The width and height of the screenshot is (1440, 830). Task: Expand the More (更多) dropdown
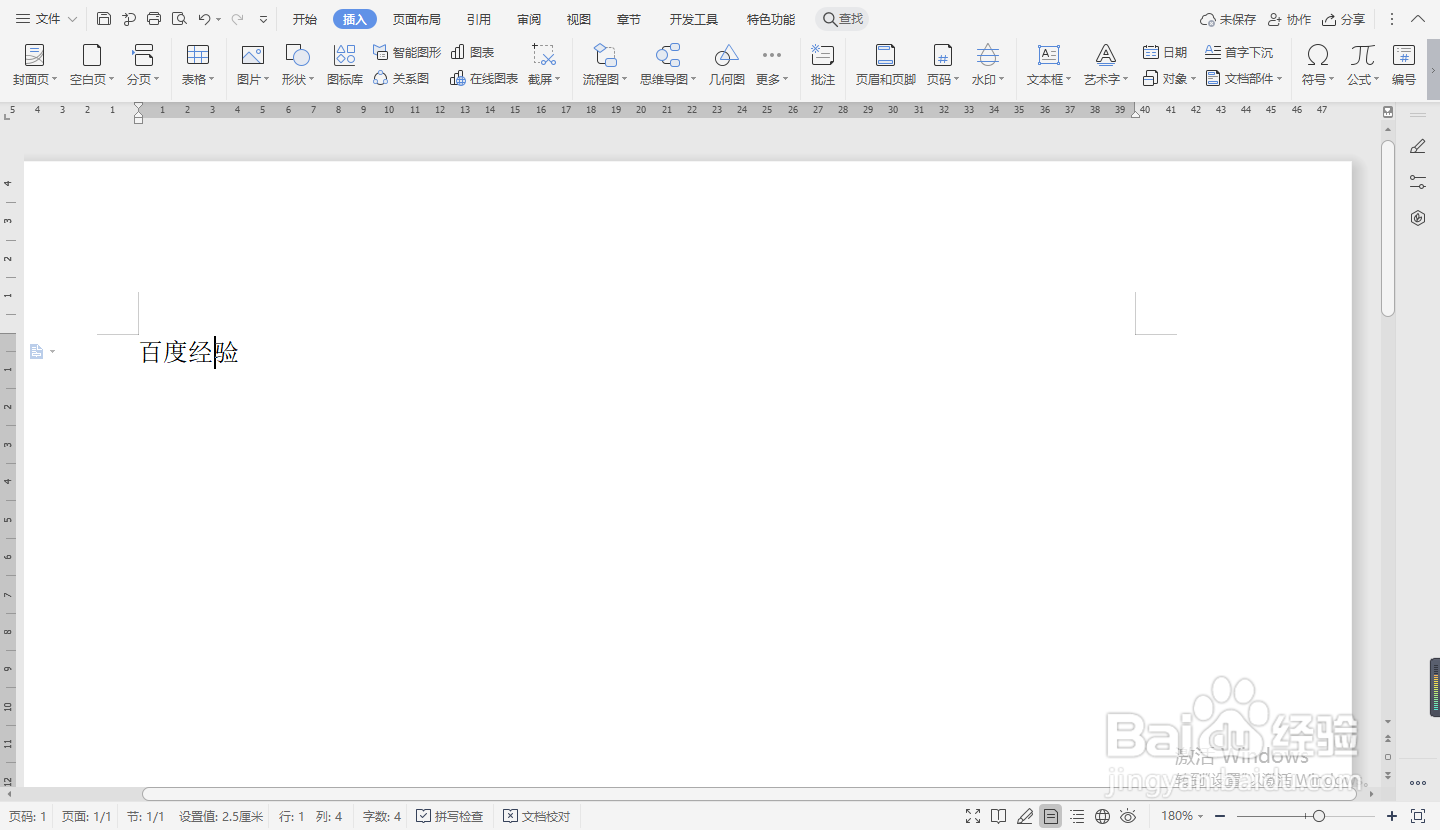tap(772, 65)
